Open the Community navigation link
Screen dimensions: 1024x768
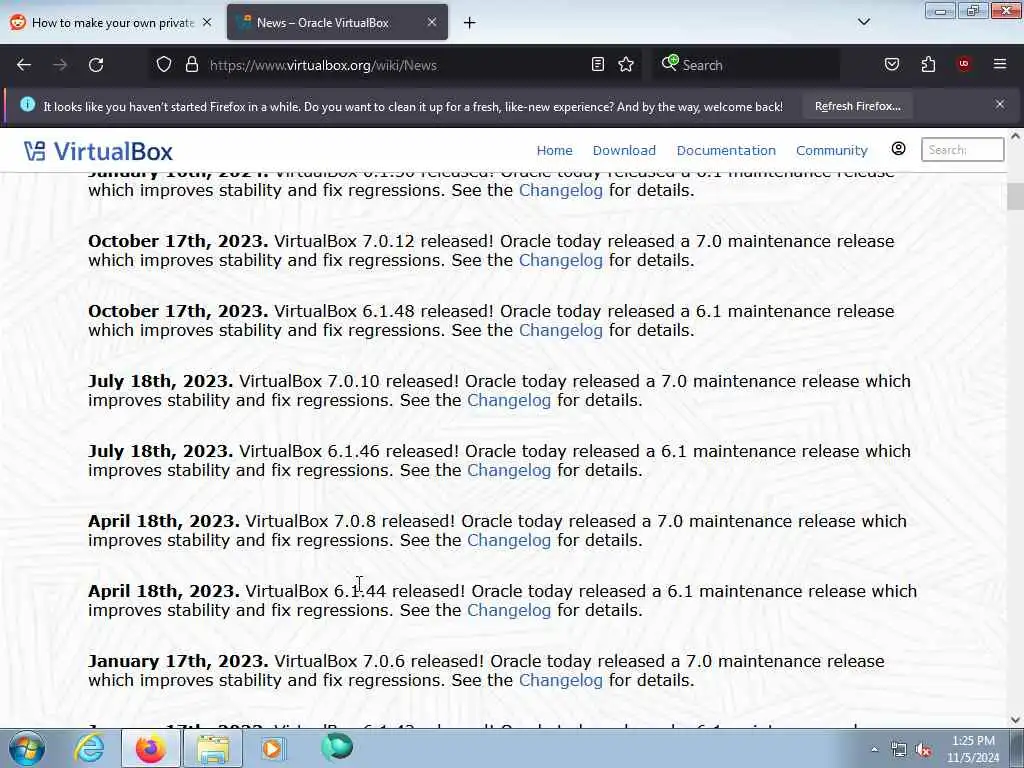pos(831,150)
